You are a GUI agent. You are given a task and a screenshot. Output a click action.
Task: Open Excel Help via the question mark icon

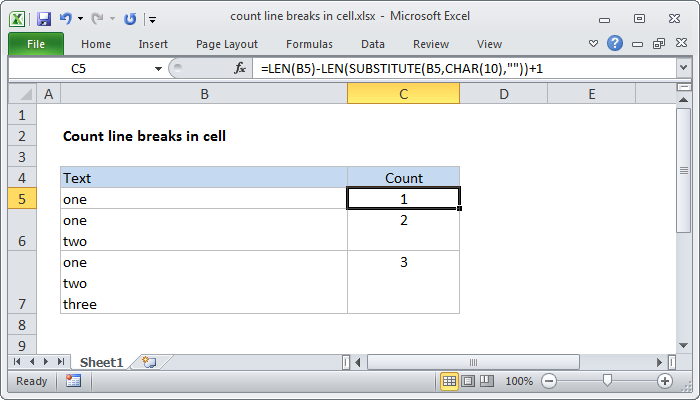tap(616, 44)
